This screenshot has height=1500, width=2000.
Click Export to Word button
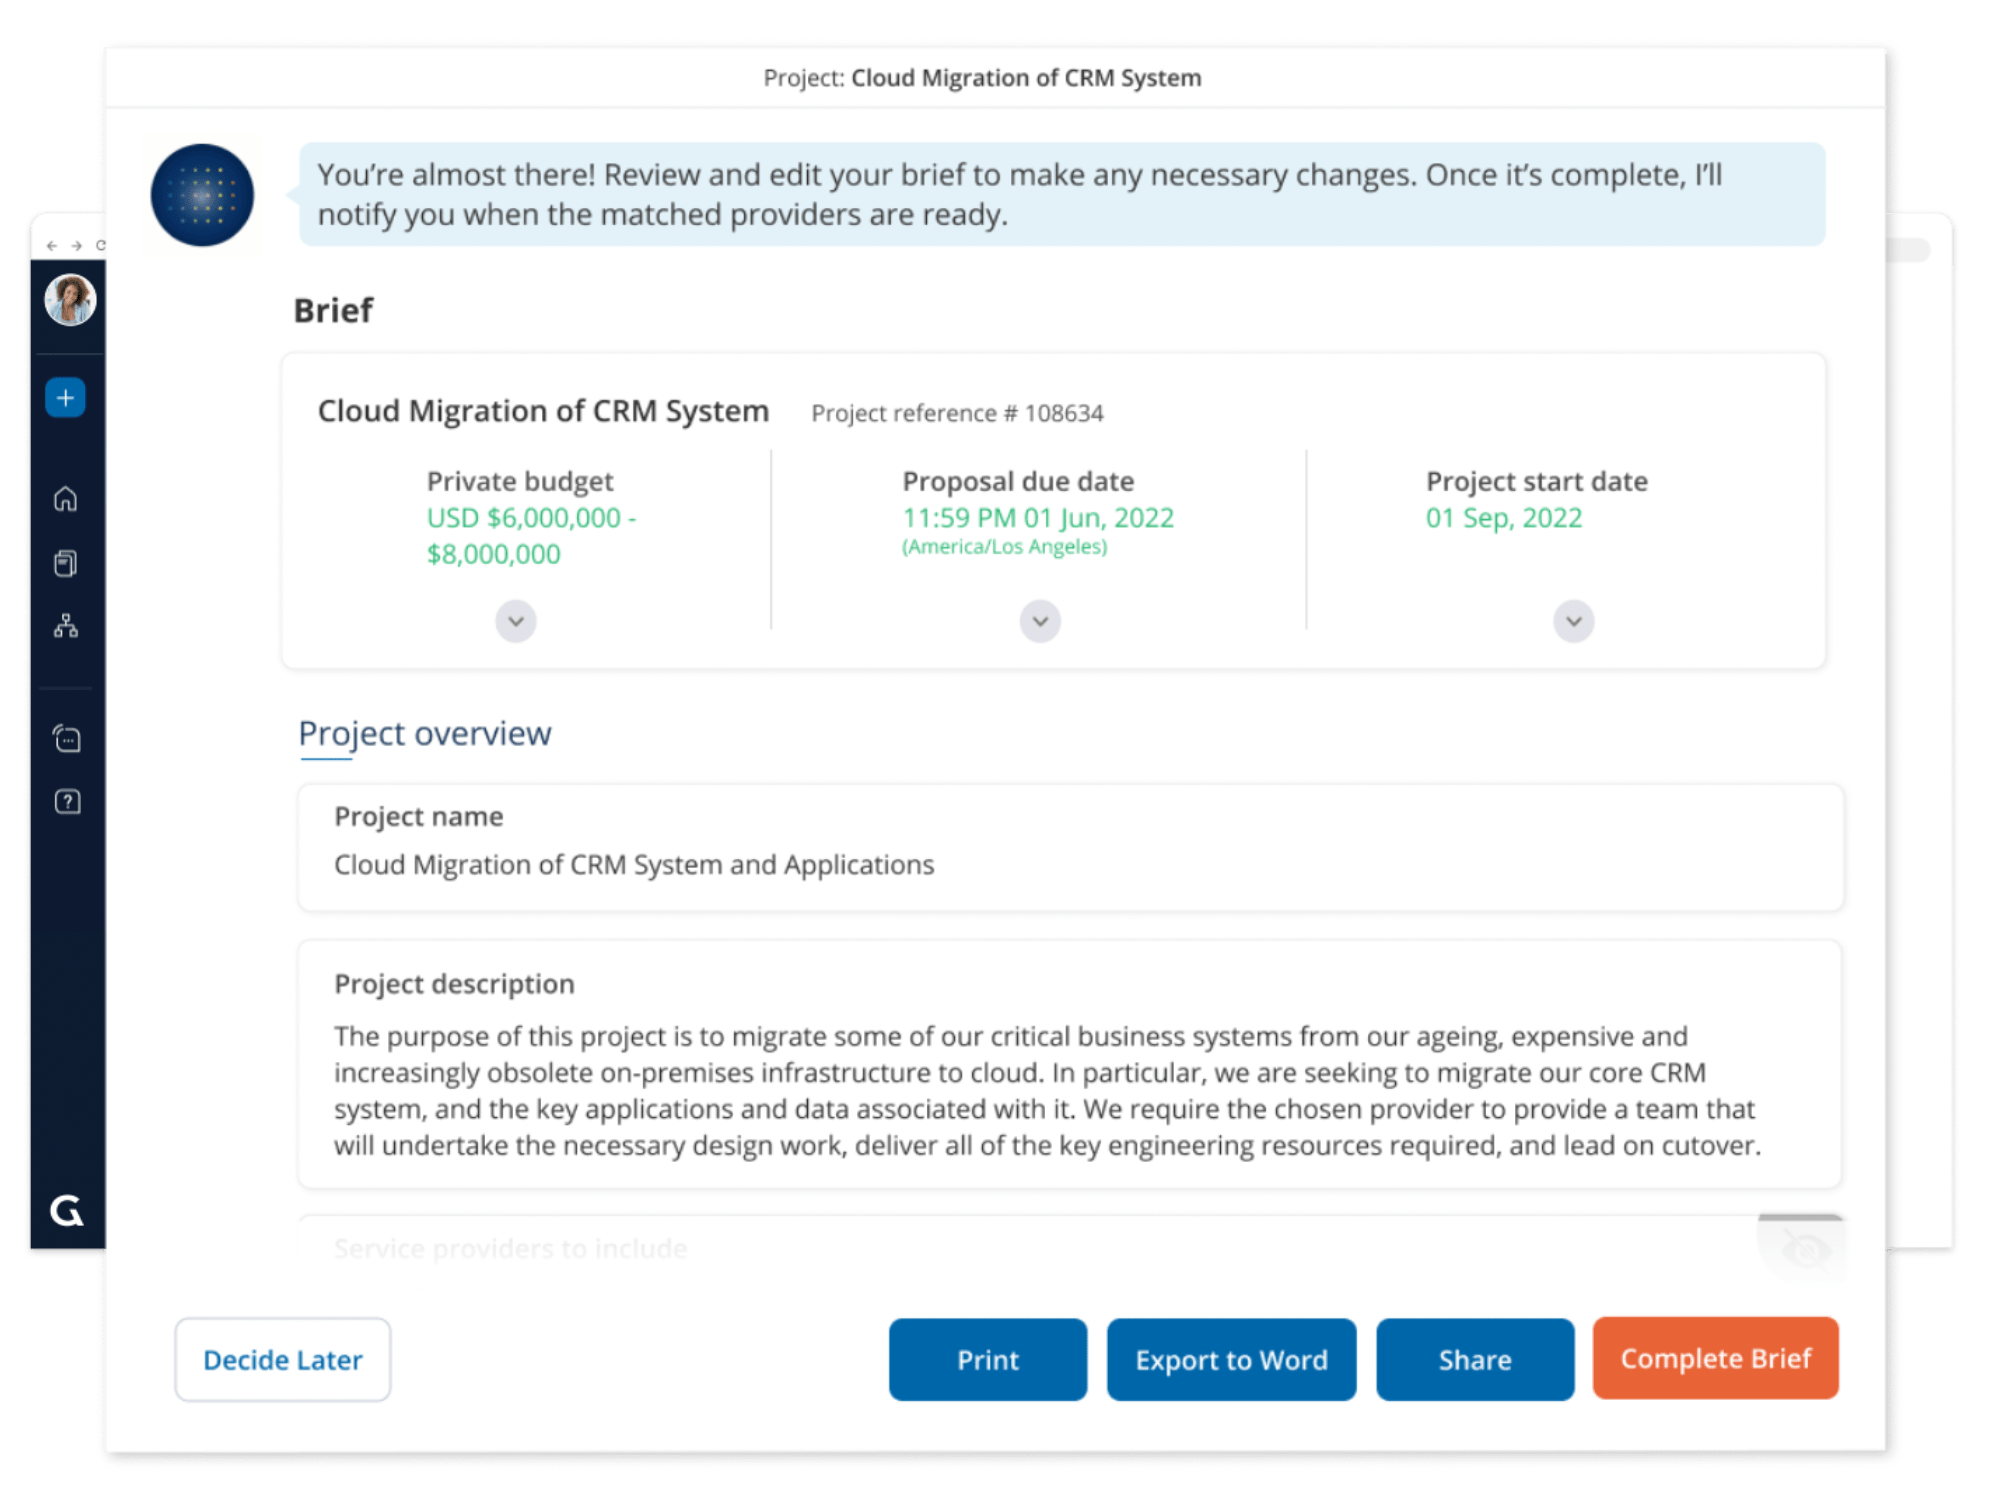pos(1231,1360)
